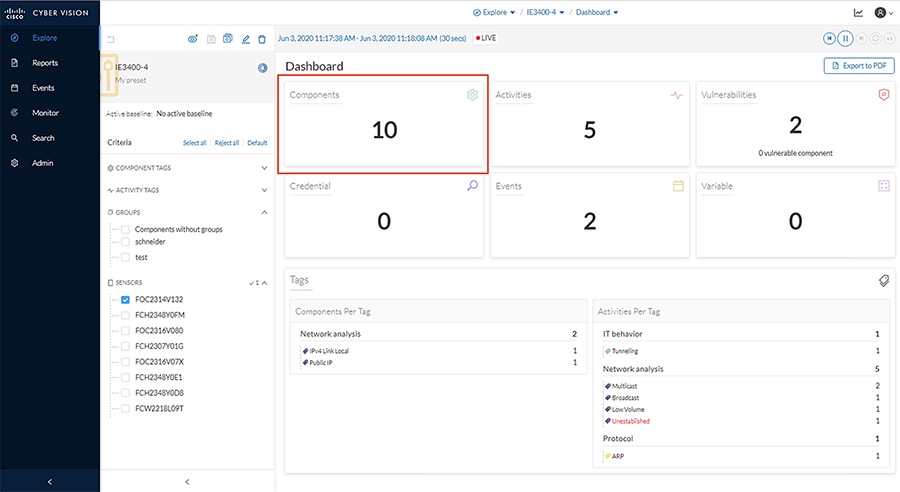This screenshot has width=900, height=492.
Task: Click the round icon beside IE3400-4 preset
Action: click(262, 68)
